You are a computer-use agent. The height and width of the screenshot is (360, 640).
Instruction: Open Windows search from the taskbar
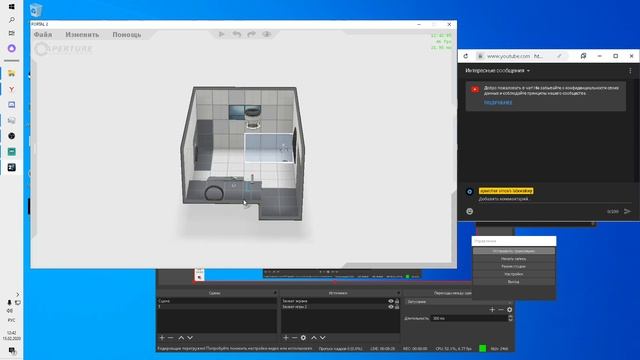click(11, 20)
